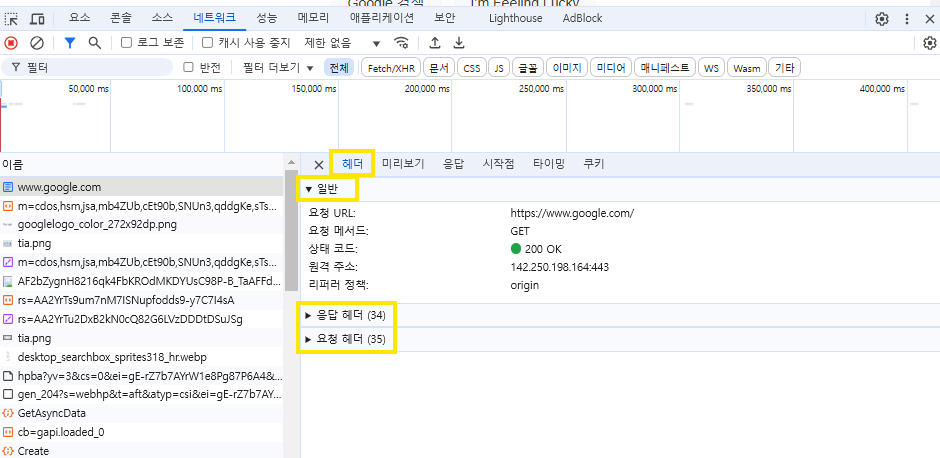The width and height of the screenshot is (940, 458).
Task: Click the 필터 text input field
Action: (x=87, y=68)
